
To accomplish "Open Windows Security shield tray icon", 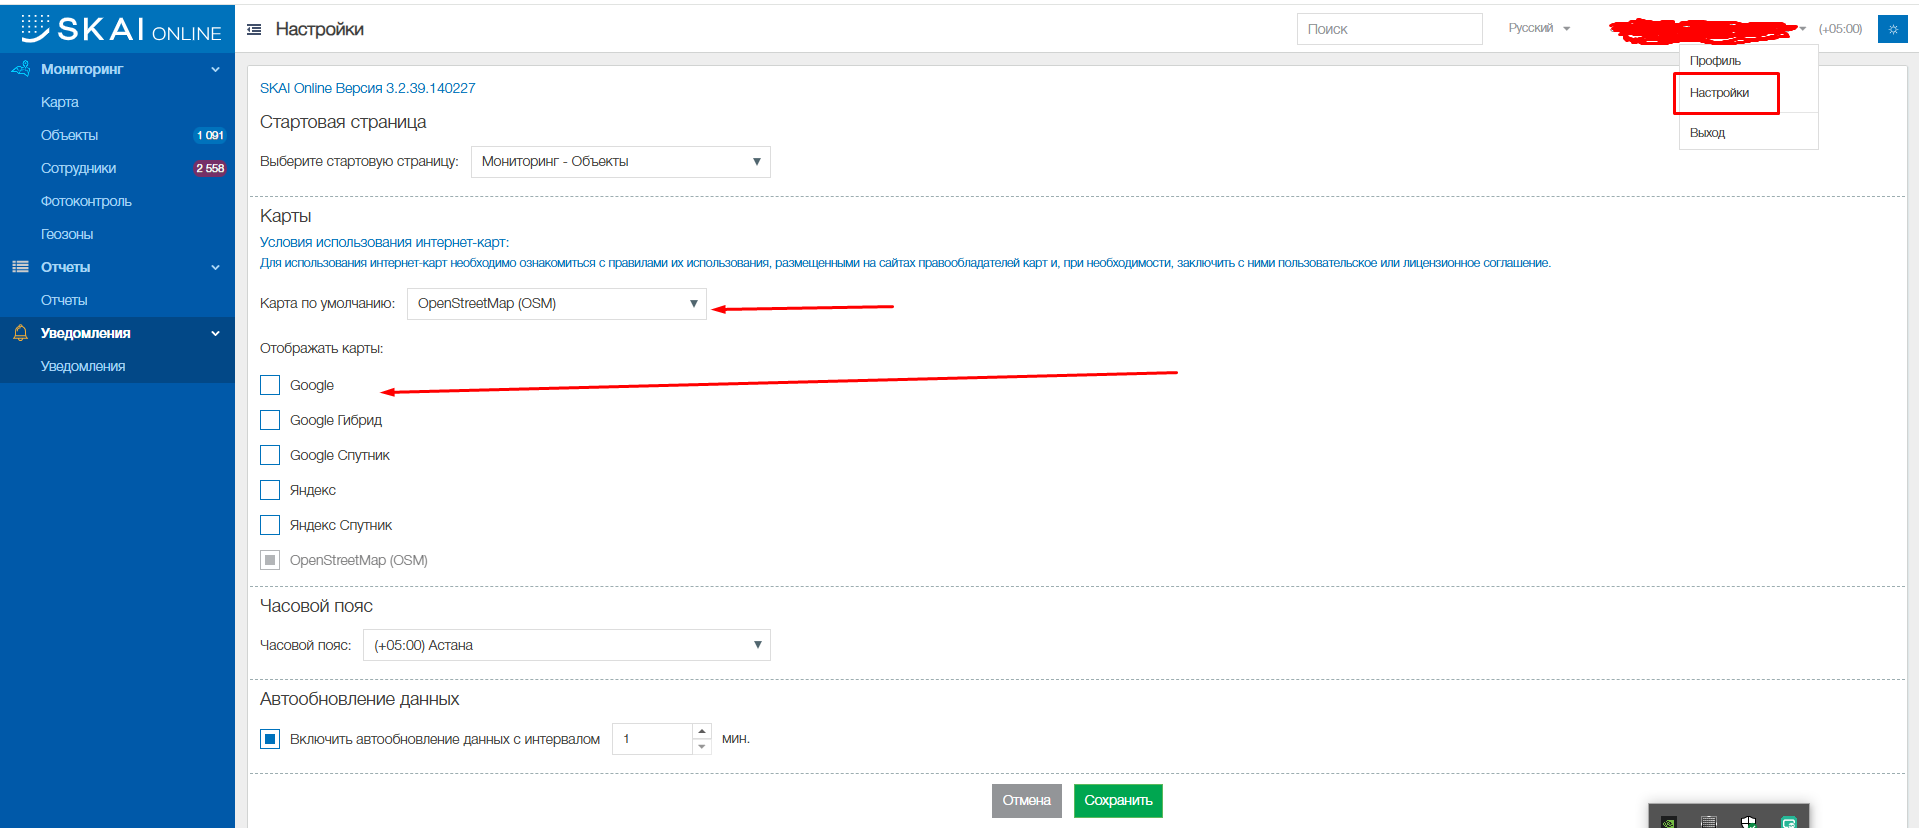I will [1748, 822].
